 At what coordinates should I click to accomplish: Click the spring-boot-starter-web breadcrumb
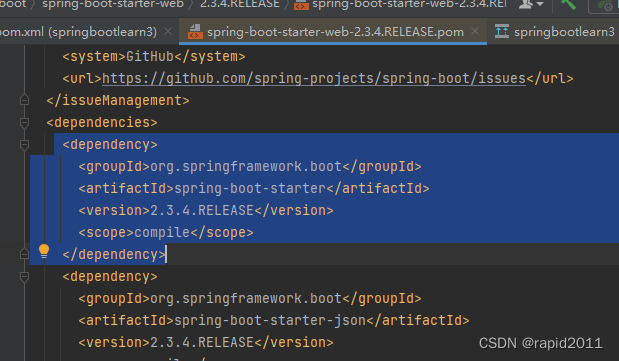tap(113, 4)
